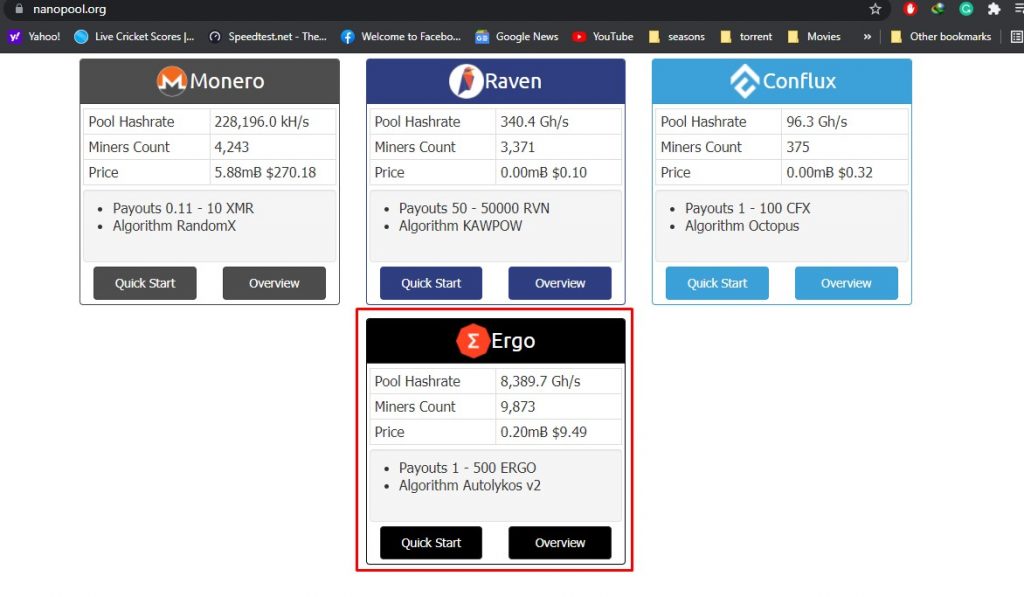The image size is (1024, 597).
Task: Open the Other bookmarks folder
Action: 940,37
